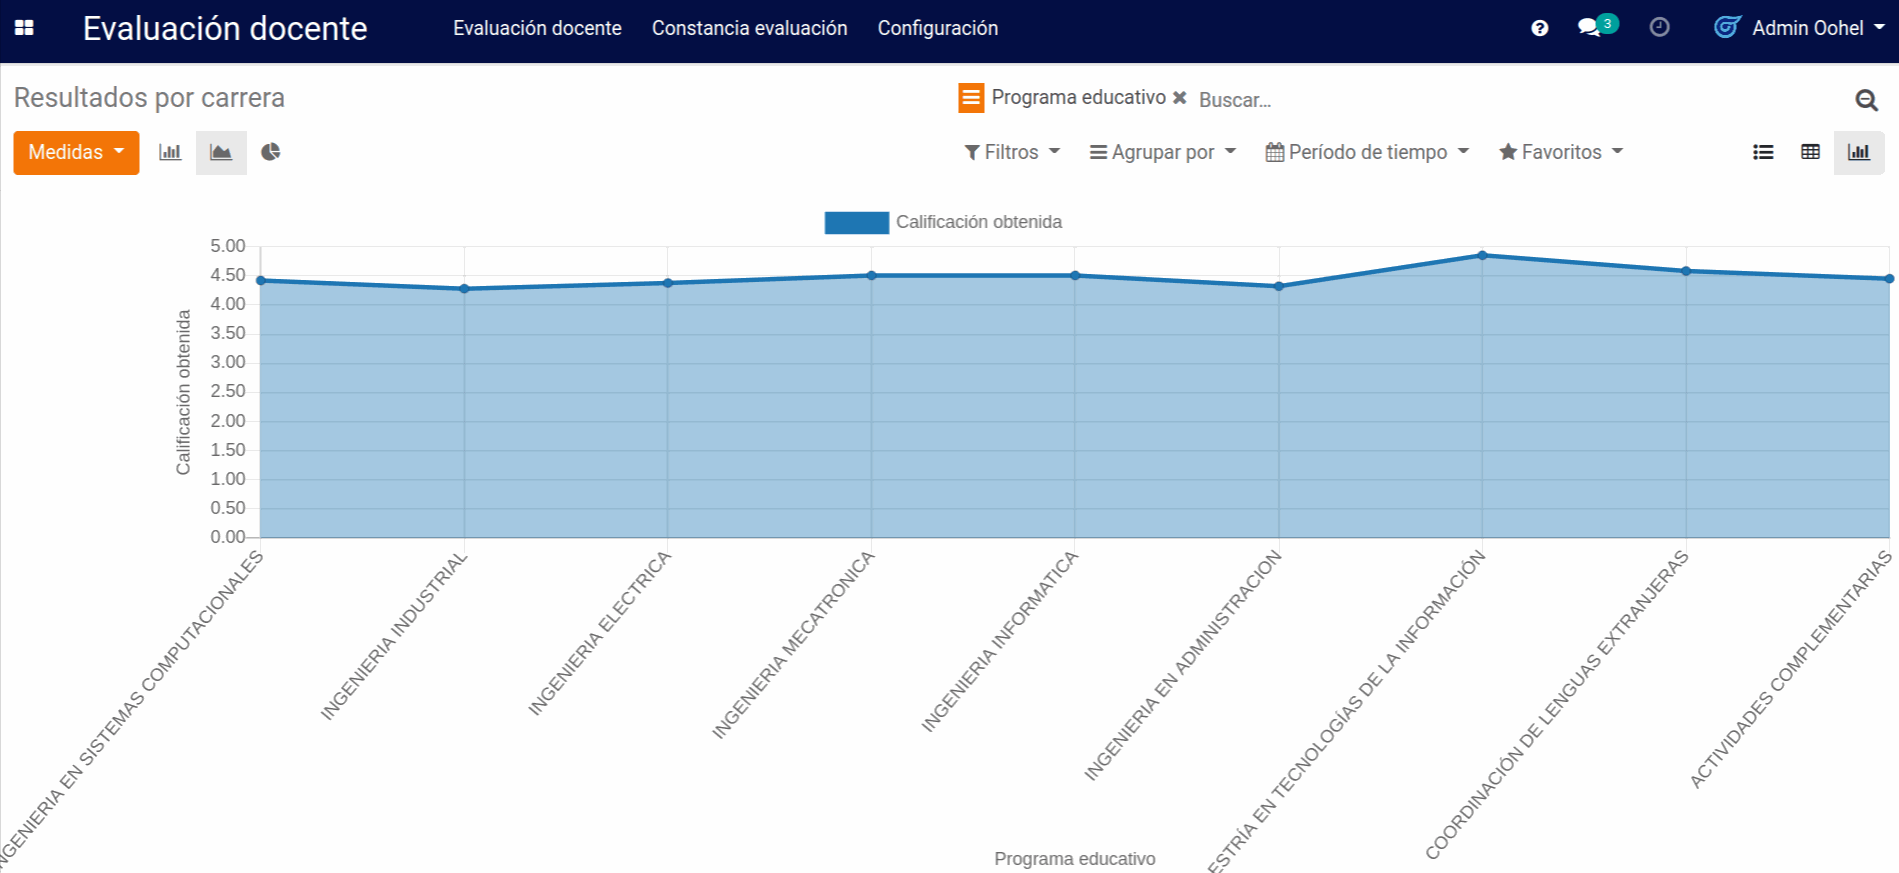This screenshot has height=873, width=1899.
Task: Expand the Filtros dropdown
Action: 1011,152
